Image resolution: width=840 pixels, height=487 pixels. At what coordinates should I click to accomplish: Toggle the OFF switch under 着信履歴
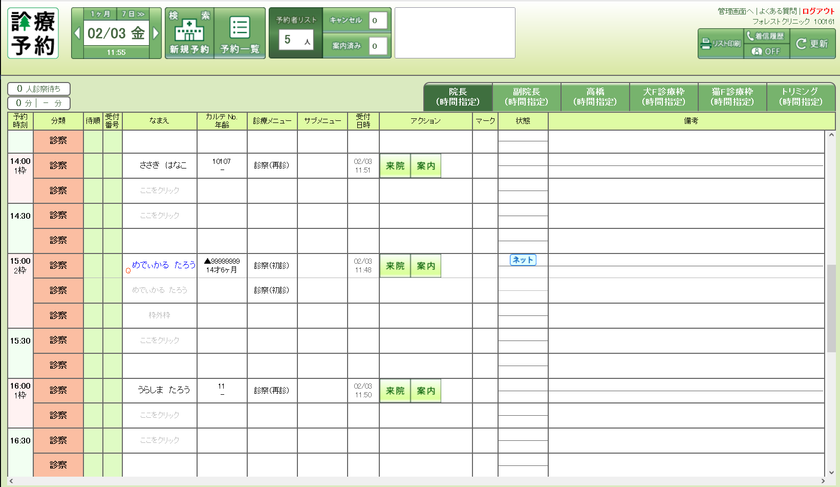[766, 51]
